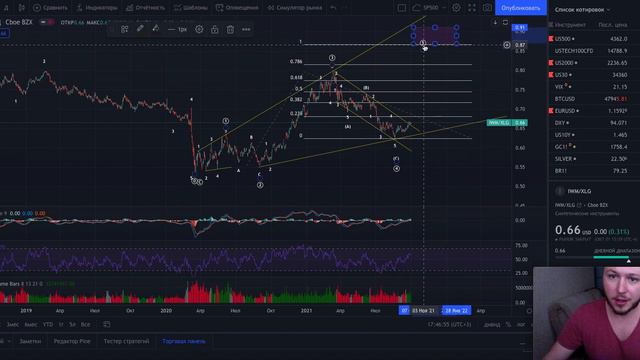
Task: Start the Симулятор рынка (Replay) tool
Action: coord(294,8)
